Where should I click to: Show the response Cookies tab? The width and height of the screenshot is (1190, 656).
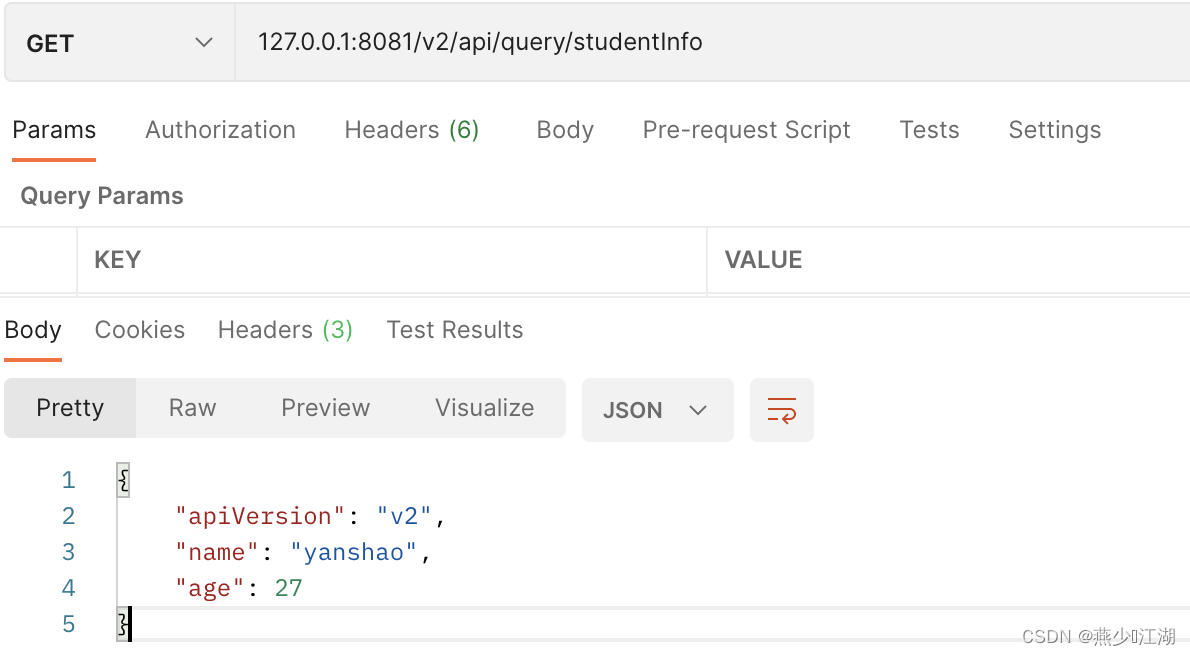(x=140, y=330)
